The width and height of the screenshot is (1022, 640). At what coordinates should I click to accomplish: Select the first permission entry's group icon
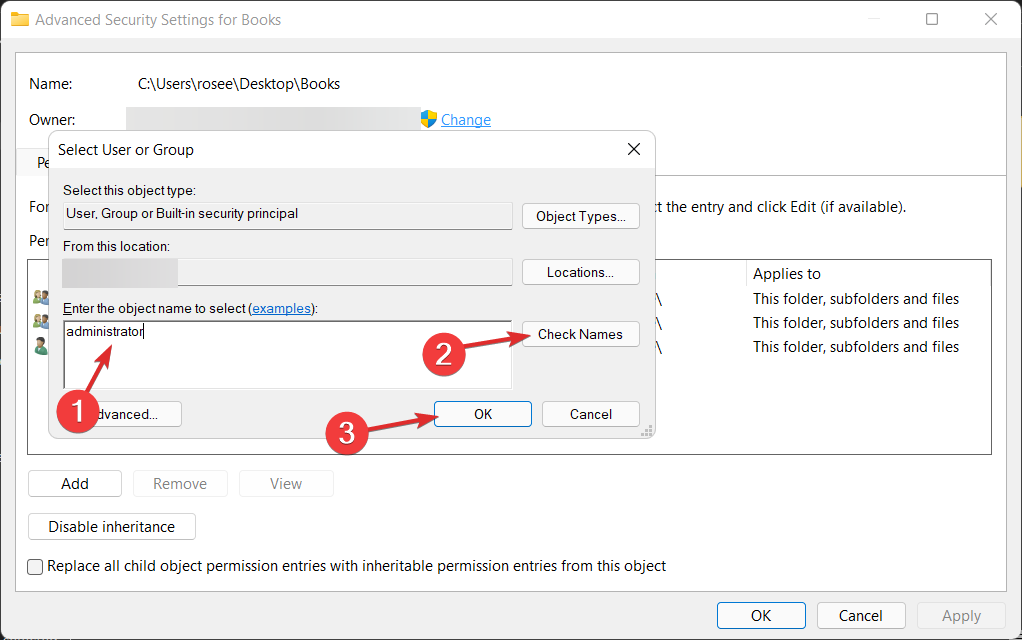(40, 297)
